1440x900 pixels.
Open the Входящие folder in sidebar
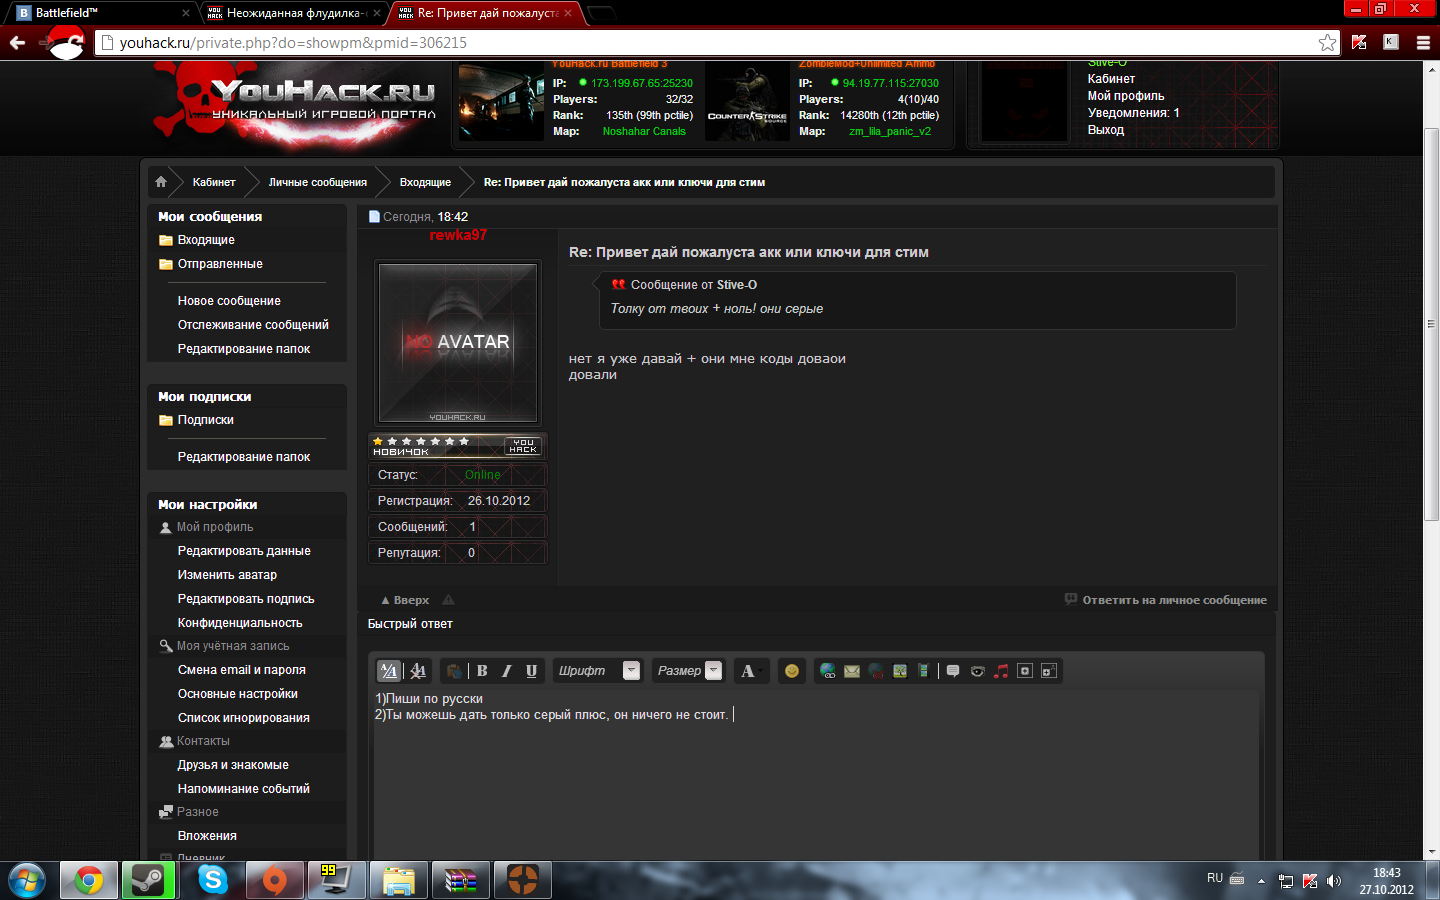(206, 240)
